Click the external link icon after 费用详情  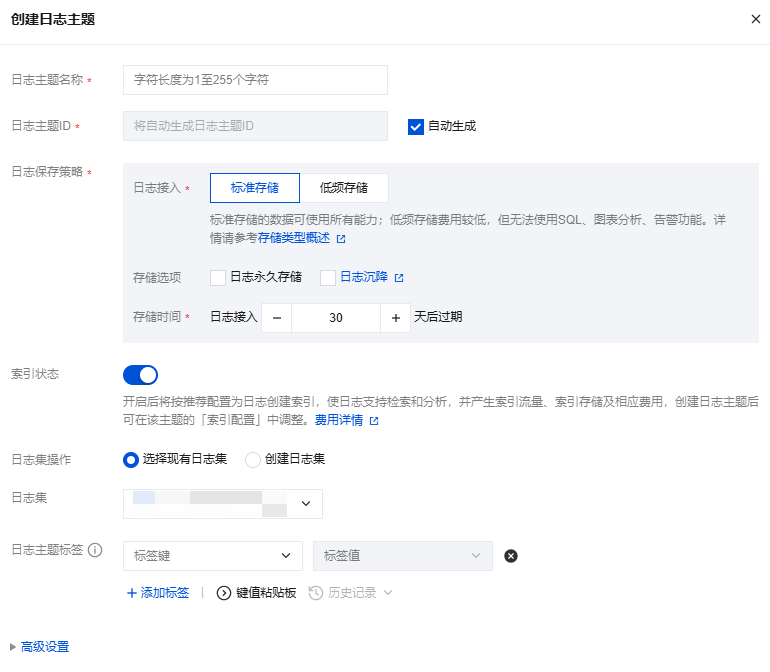tap(374, 421)
